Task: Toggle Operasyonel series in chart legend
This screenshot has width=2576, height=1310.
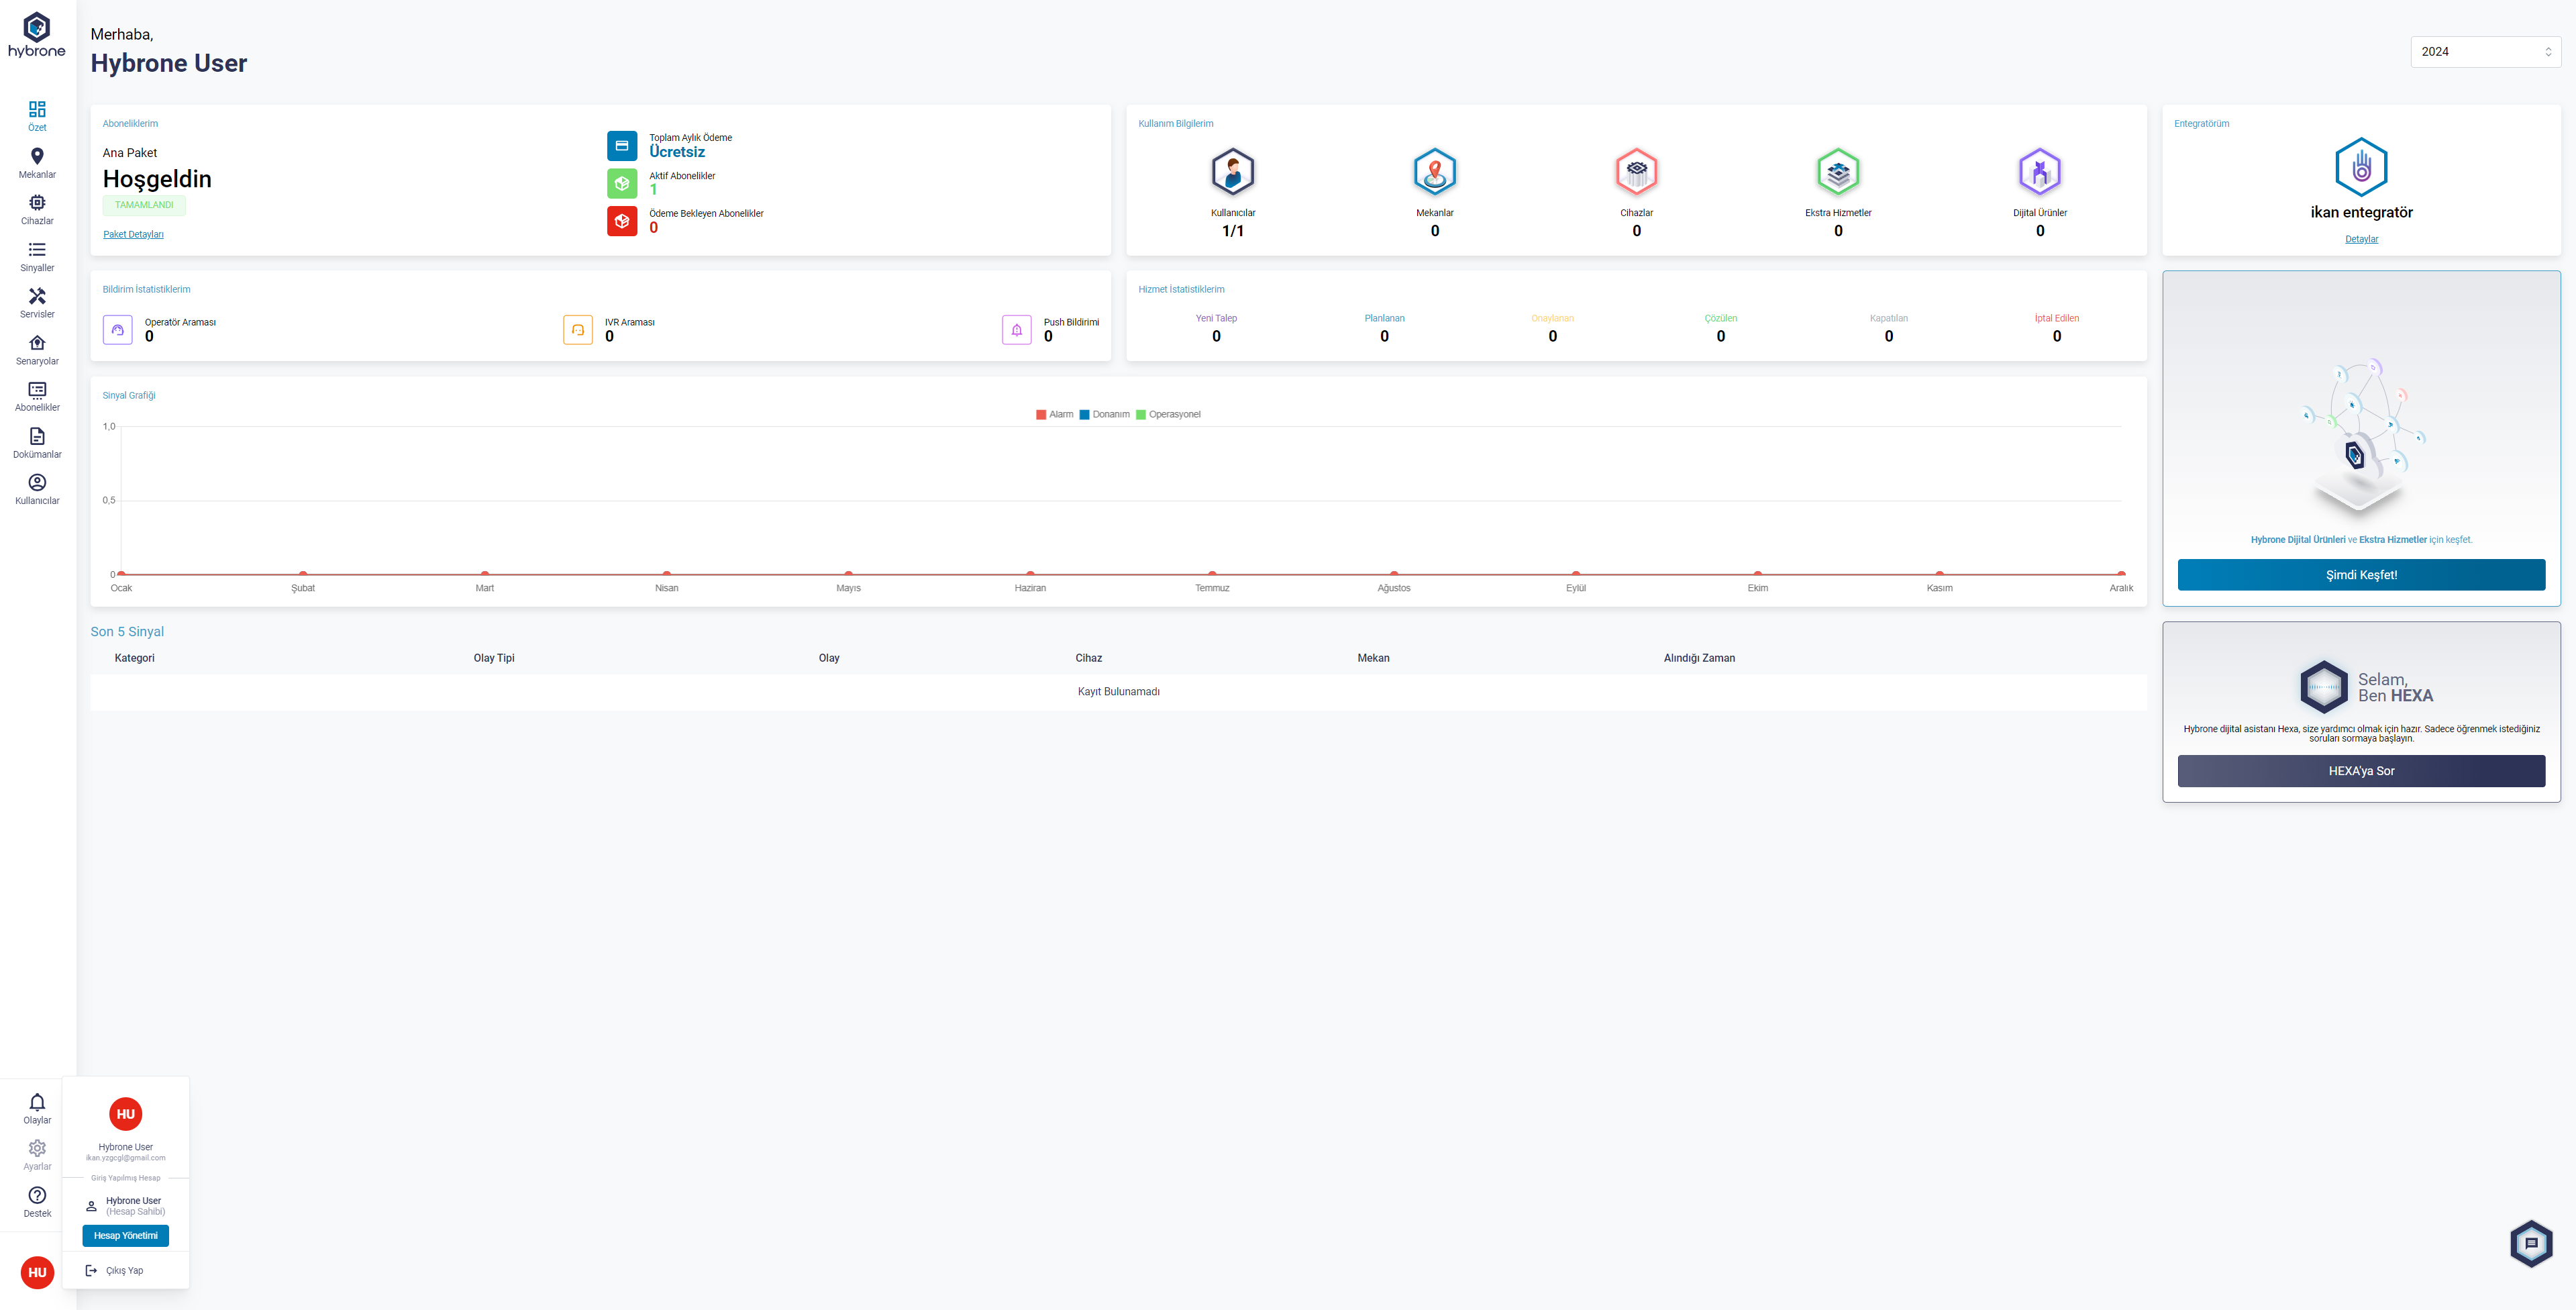Action: [x=1167, y=414]
